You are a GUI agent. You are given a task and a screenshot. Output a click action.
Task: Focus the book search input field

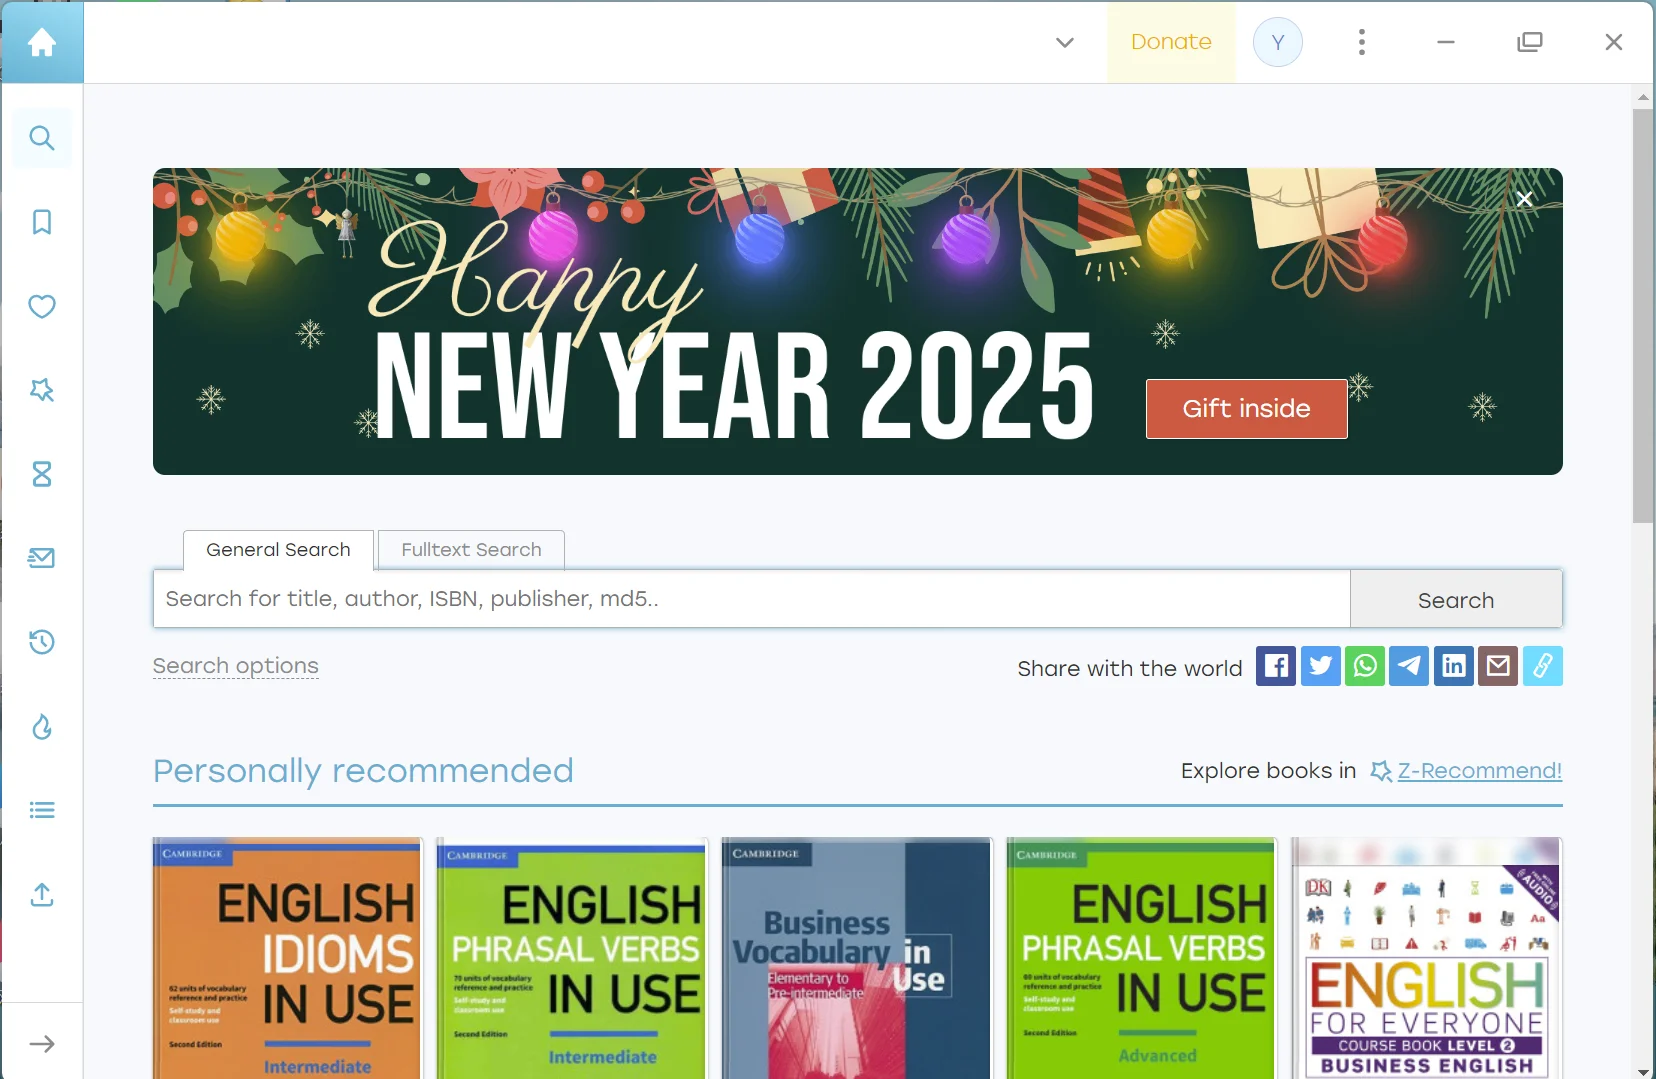point(752,599)
